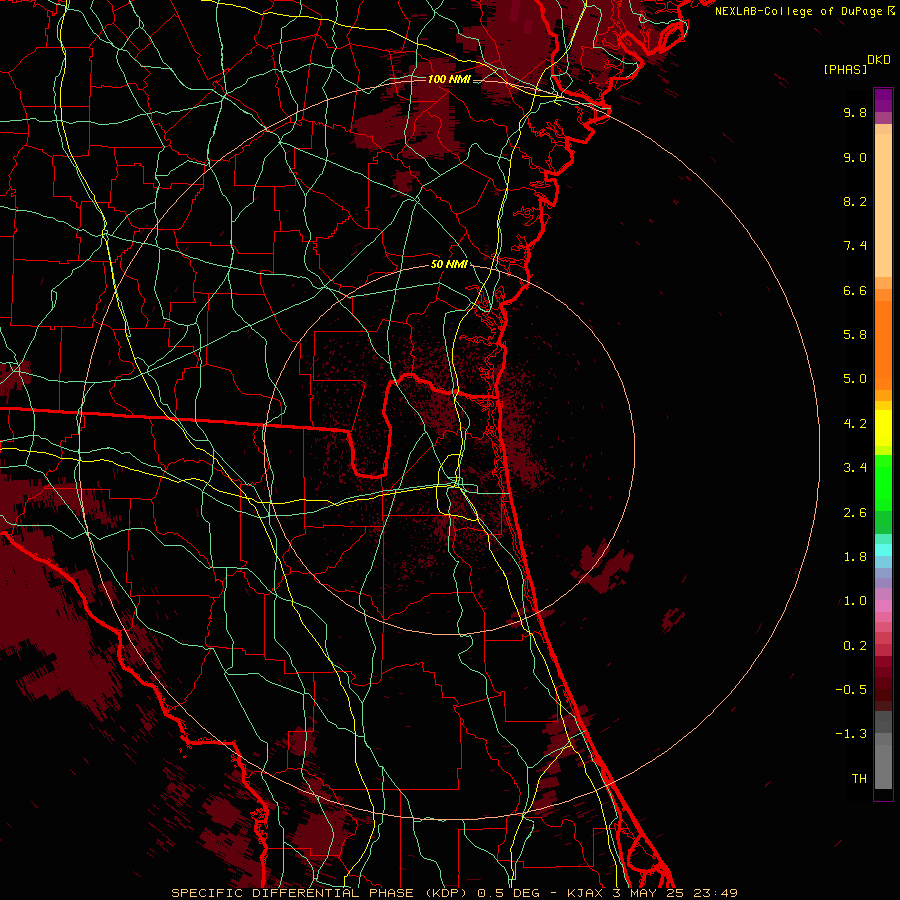Click the orange segment of the colorbar
The height and width of the screenshot is (900, 900).
[883, 345]
